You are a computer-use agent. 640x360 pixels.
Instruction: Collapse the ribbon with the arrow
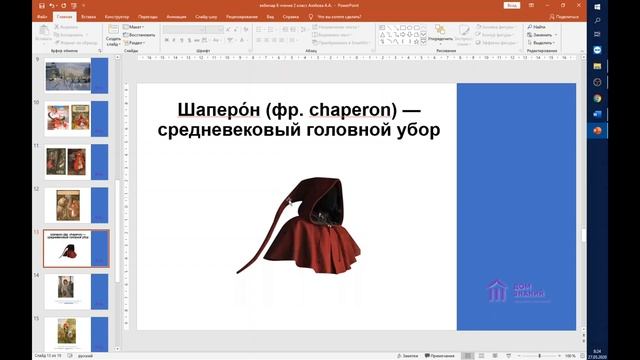[582, 51]
